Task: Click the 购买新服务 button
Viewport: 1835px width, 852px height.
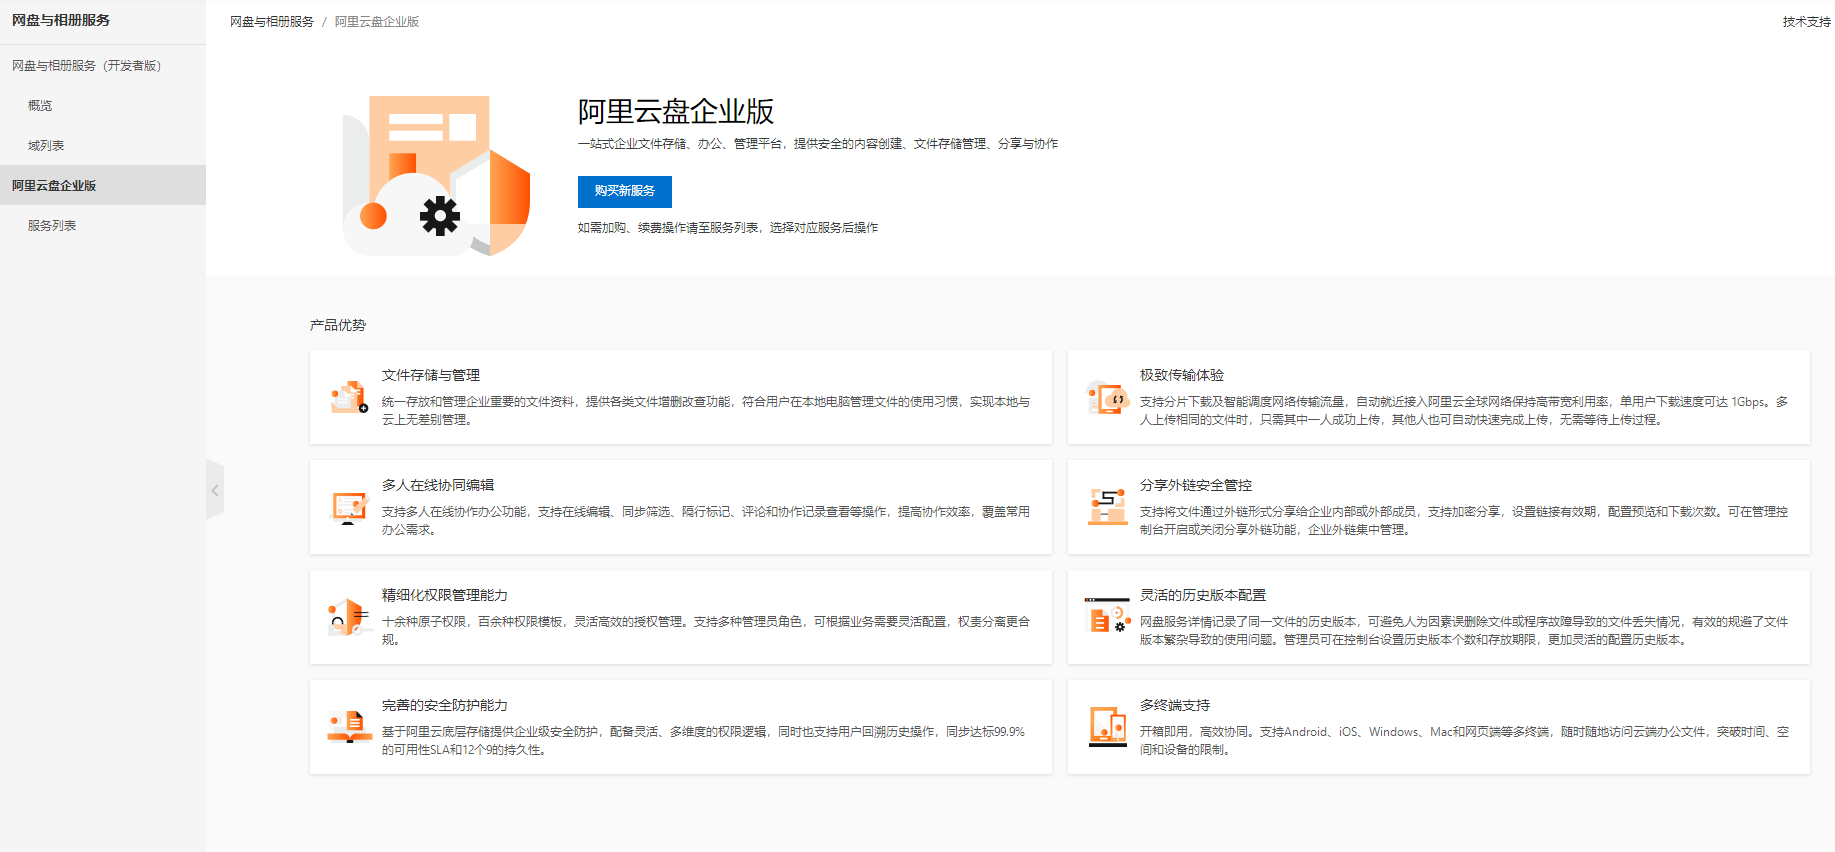Action: tap(625, 191)
